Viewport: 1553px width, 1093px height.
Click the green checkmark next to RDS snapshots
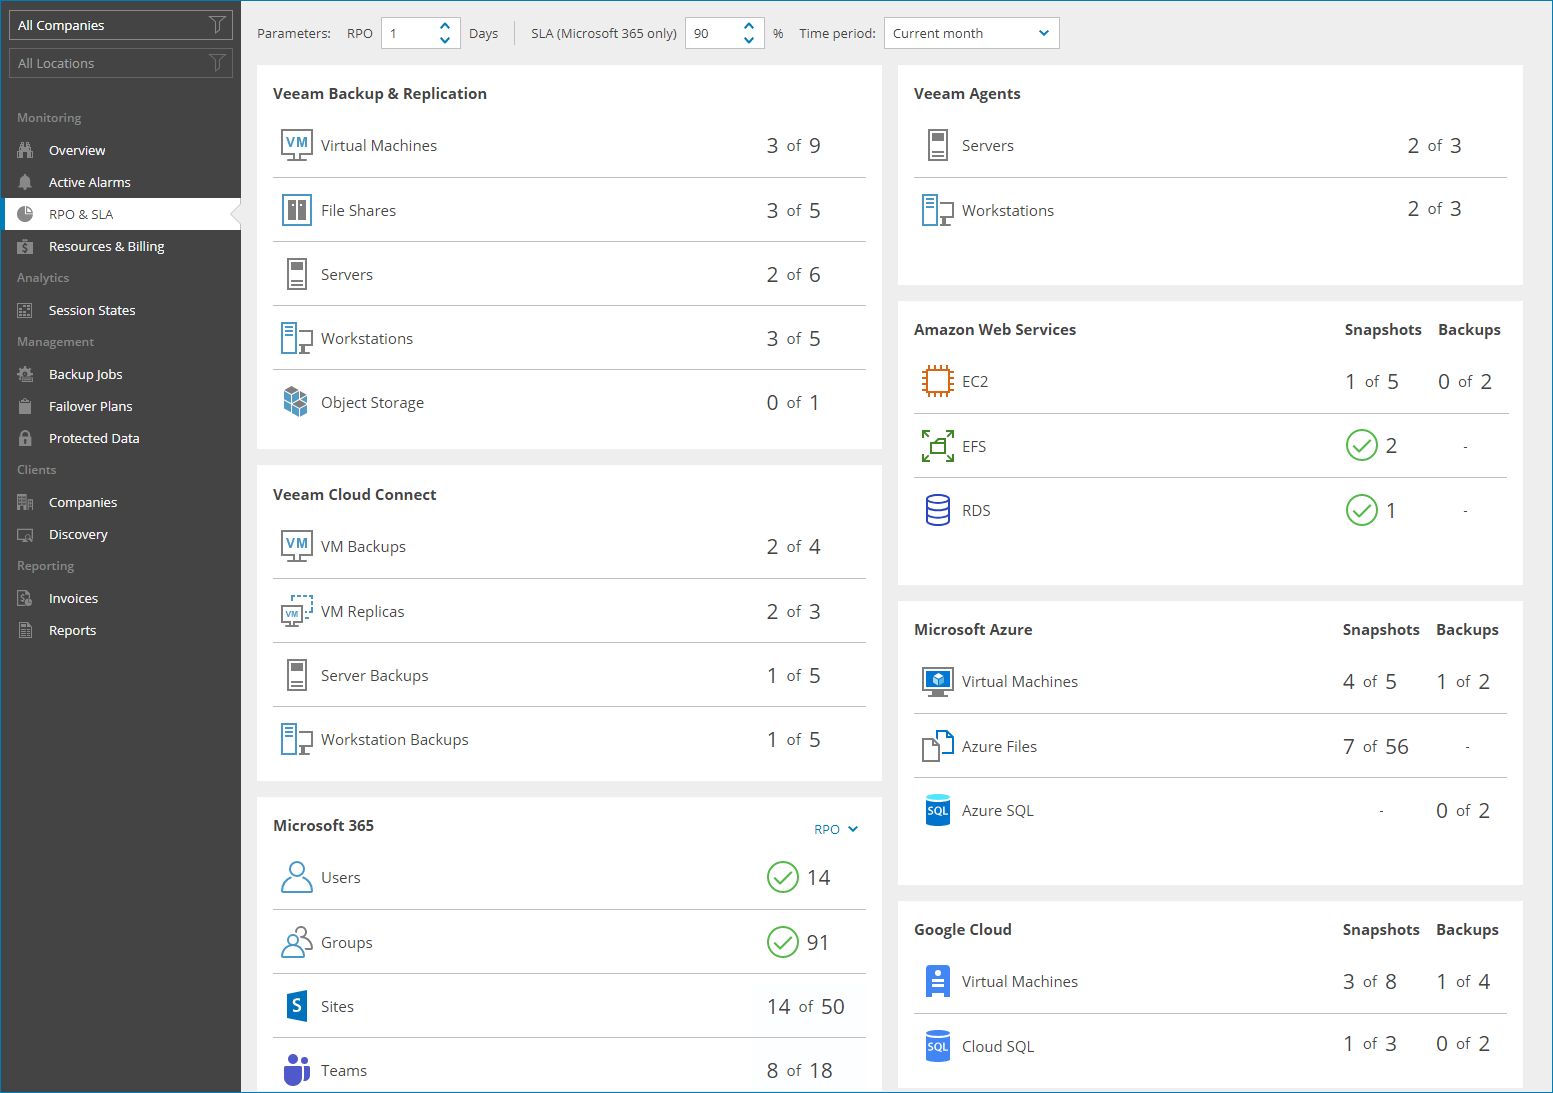1362,510
